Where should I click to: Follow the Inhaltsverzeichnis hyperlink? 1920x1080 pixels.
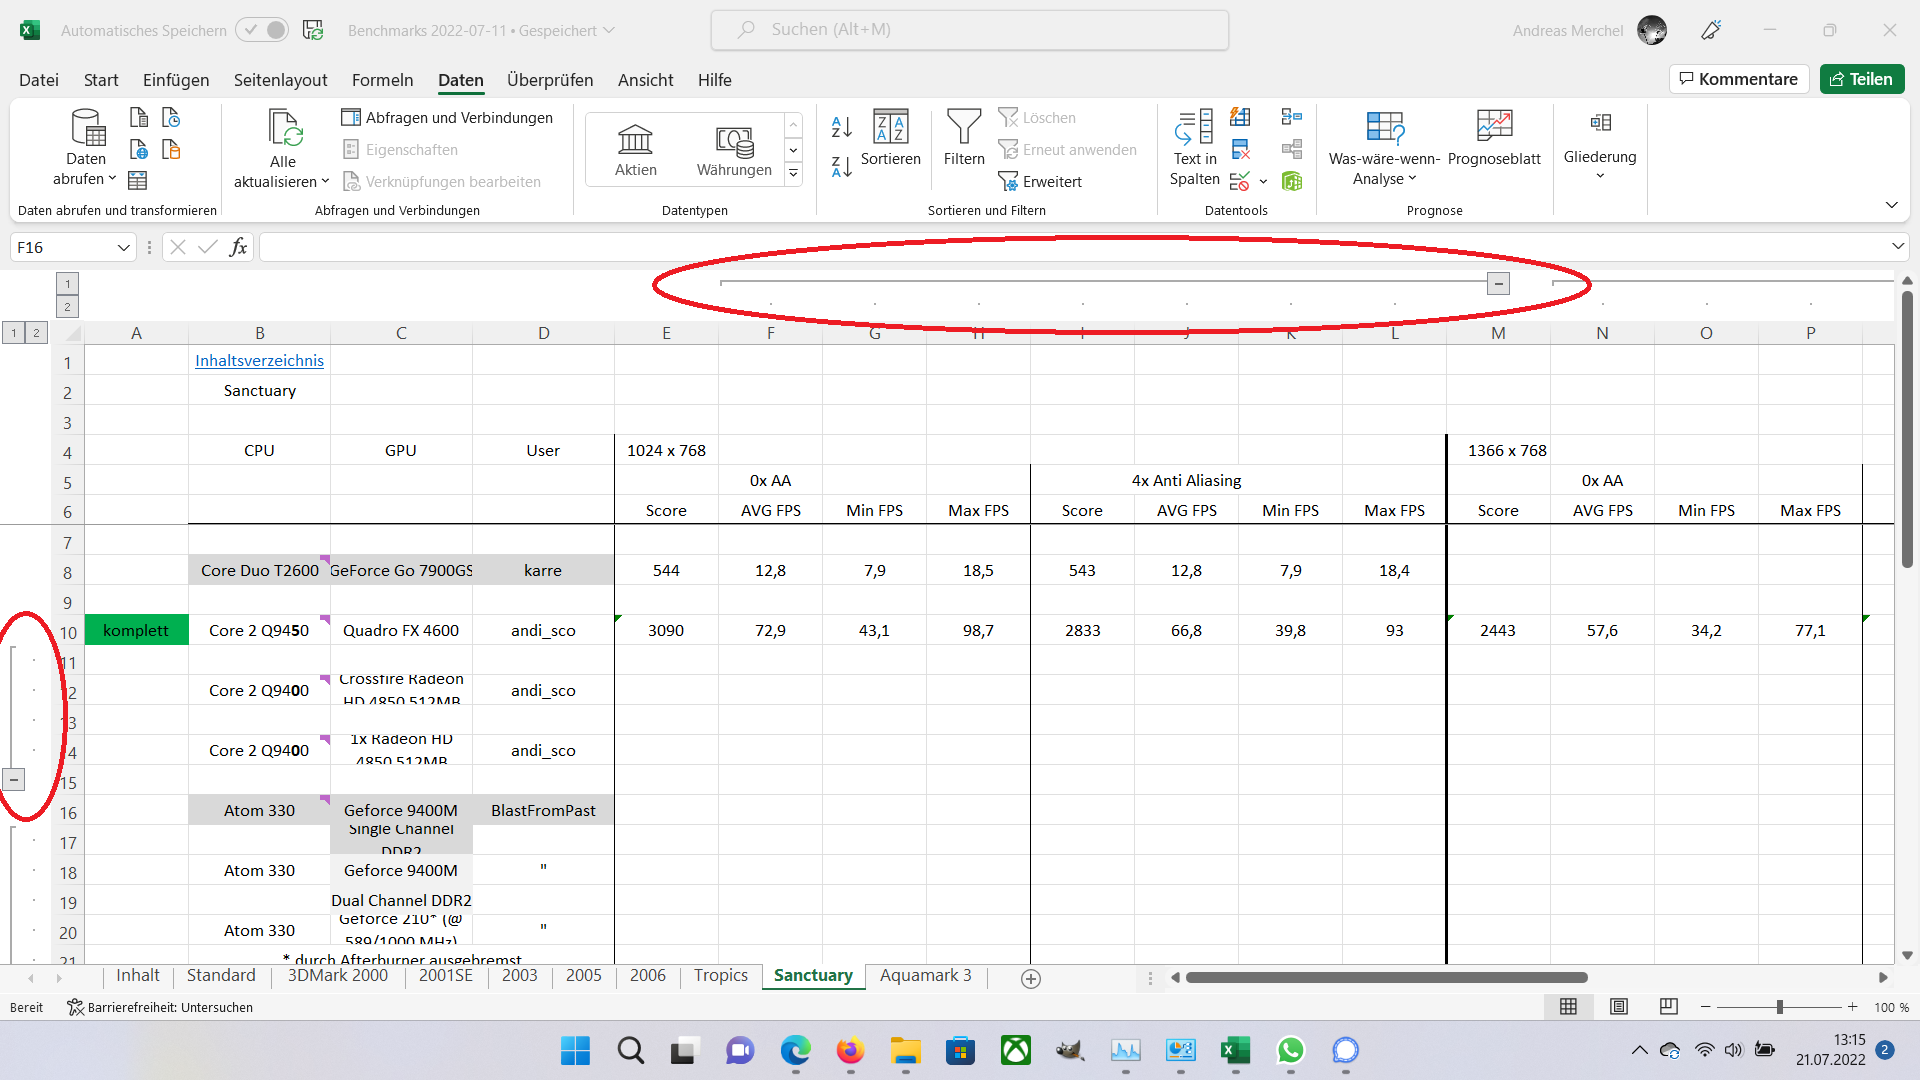point(259,360)
